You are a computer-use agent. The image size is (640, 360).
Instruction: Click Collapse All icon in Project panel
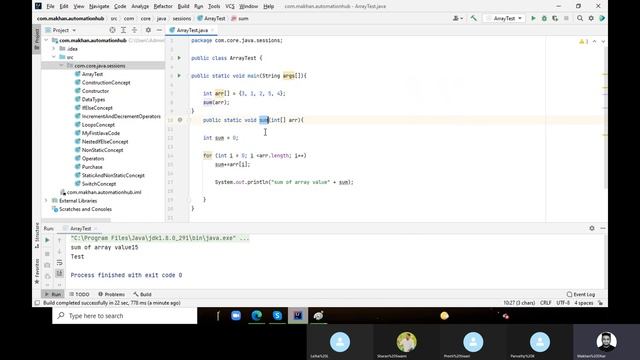(x=134, y=30)
